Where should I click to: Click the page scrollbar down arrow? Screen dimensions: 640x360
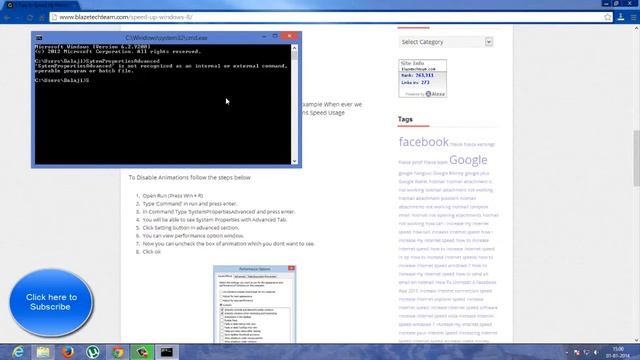(x=636, y=340)
